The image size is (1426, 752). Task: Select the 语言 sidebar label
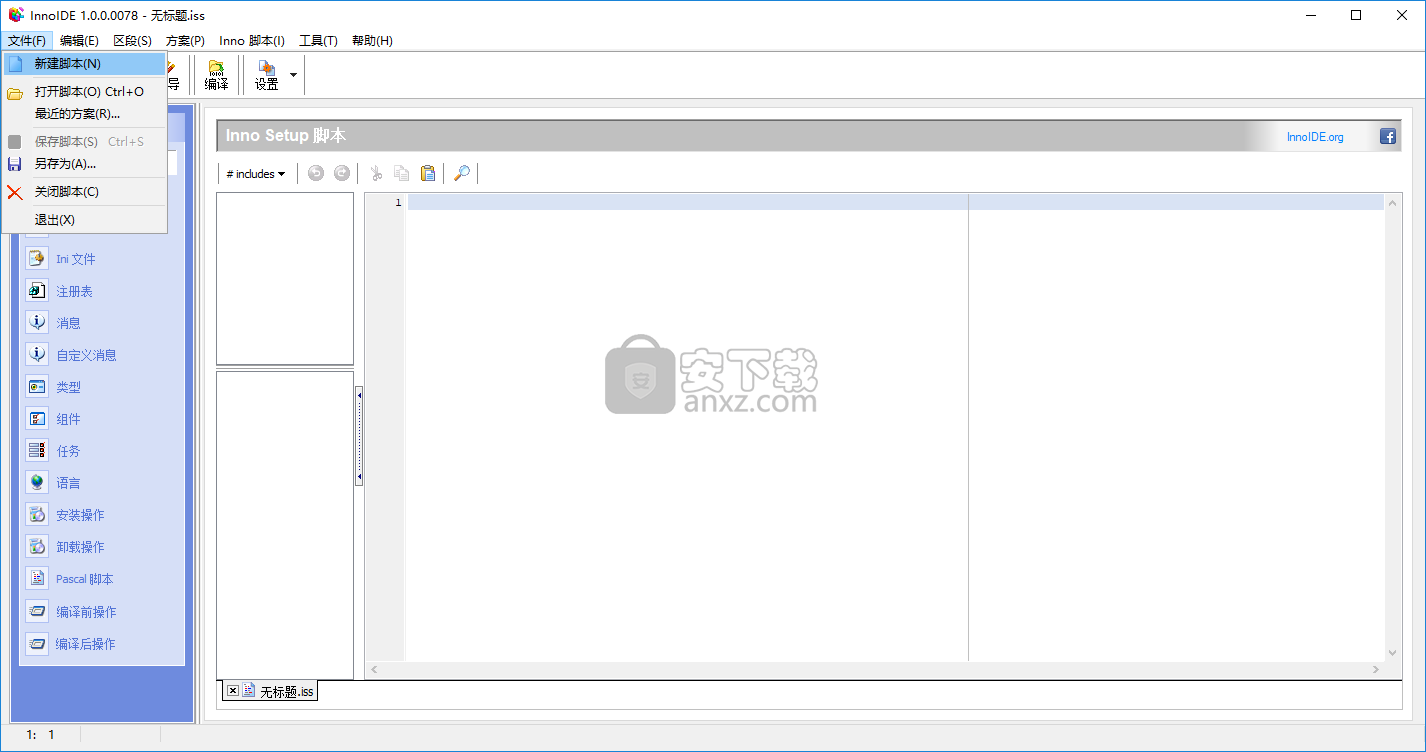(x=68, y=483)
